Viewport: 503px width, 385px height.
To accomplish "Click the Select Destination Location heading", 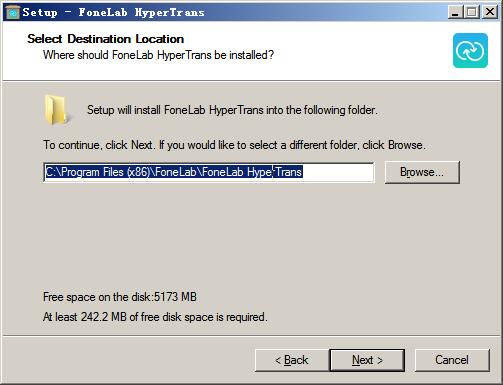I will pos(106,39).
